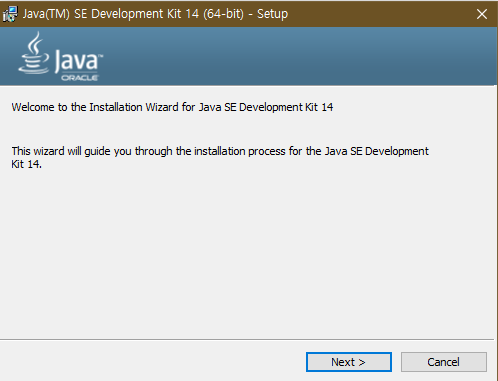
Task: Click 'Java SE Development' at end of paragraph line
Action: [377, 151]
